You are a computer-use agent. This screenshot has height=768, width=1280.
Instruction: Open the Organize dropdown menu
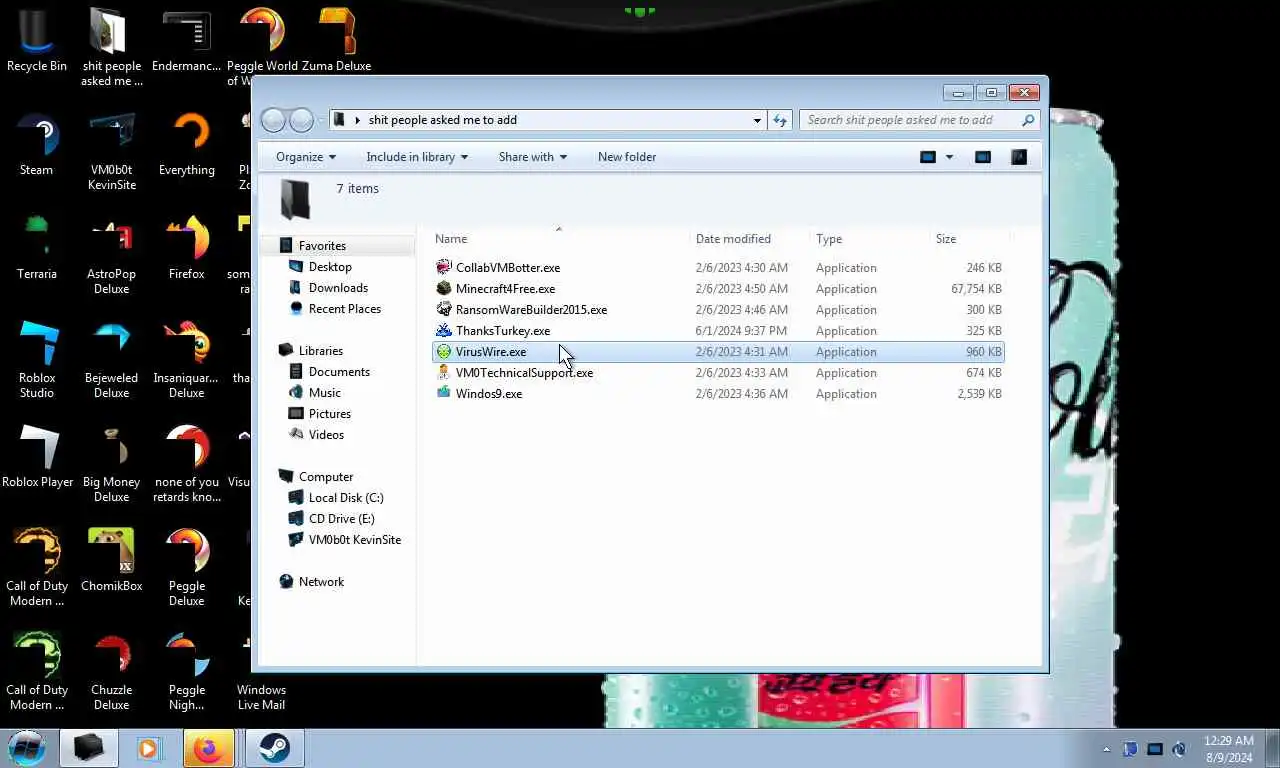point(306,157)
